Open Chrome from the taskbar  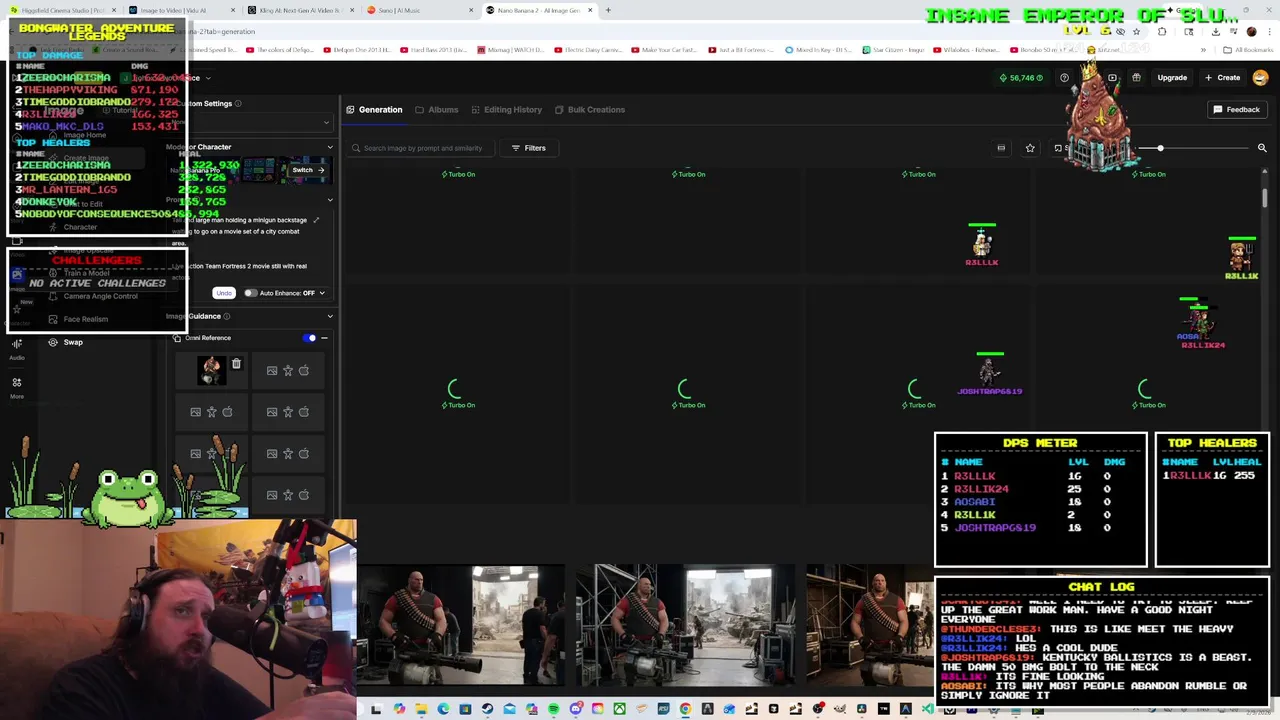685,709
